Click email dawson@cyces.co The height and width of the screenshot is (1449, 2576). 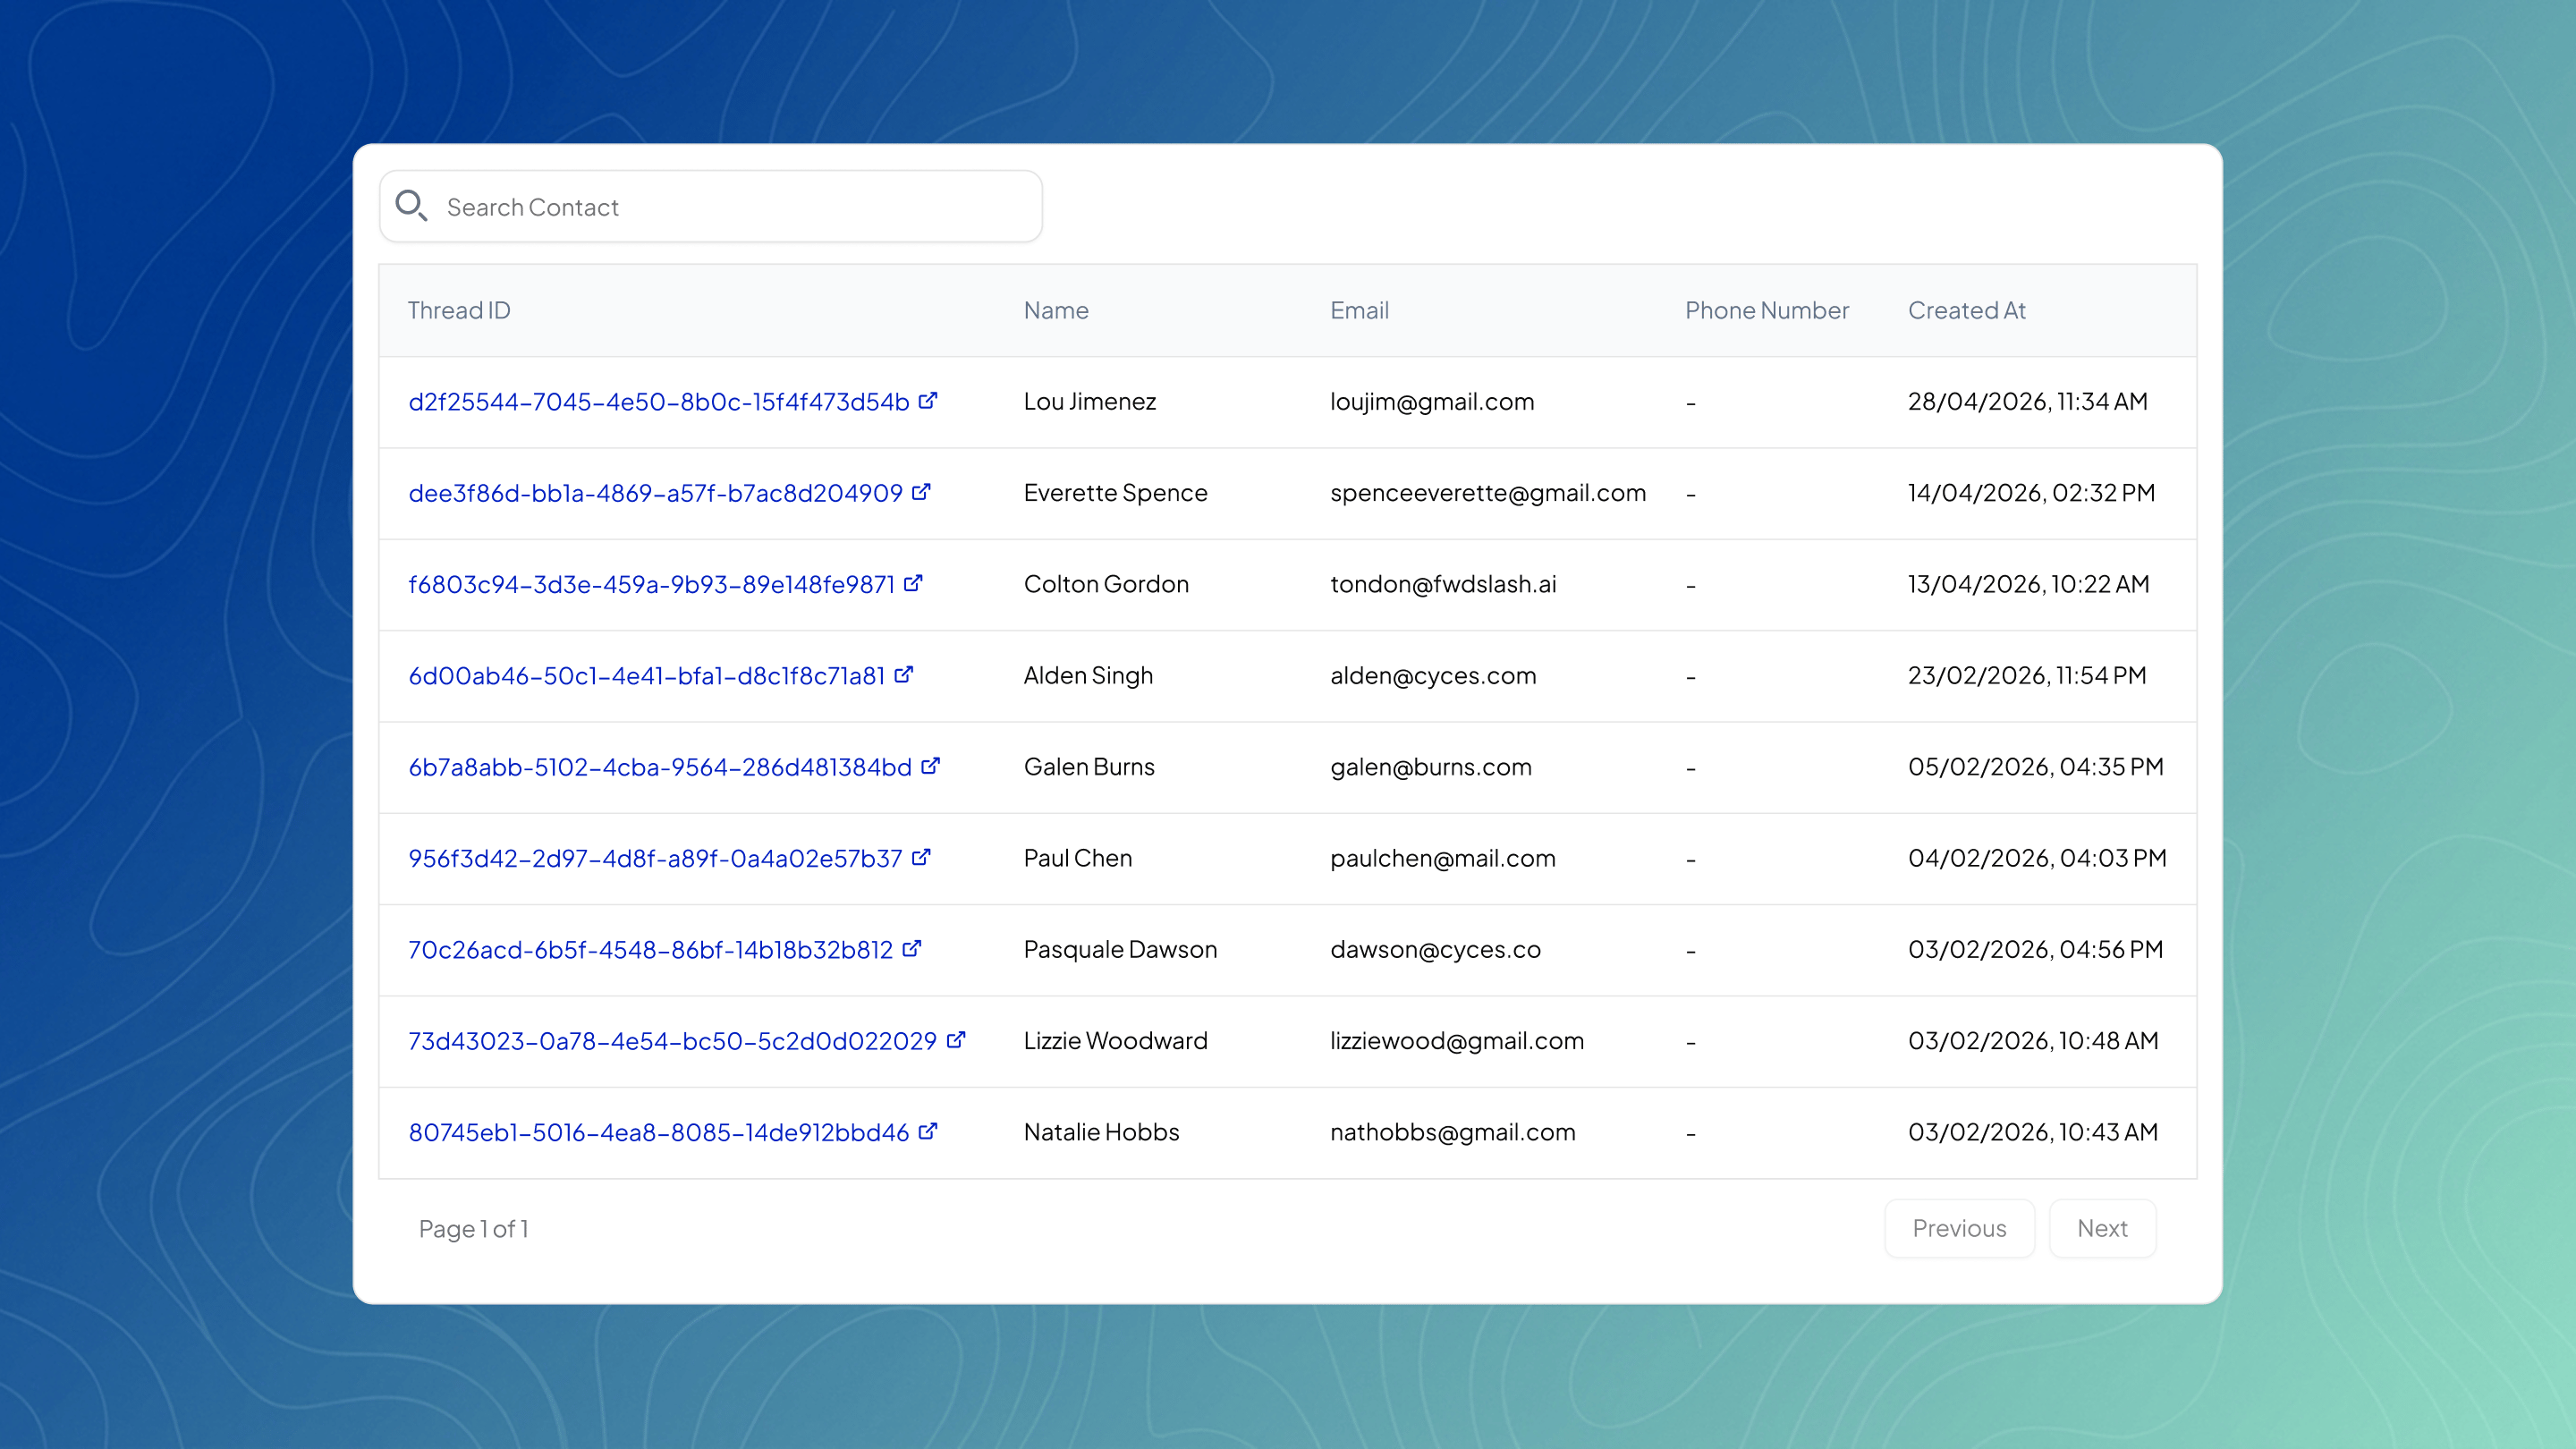1435,950
